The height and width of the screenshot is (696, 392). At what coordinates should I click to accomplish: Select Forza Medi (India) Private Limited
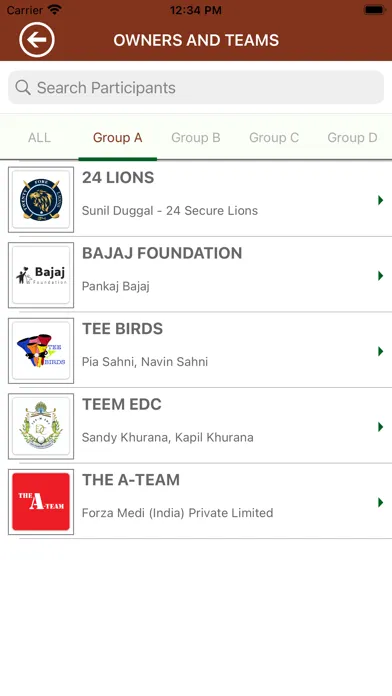177,513
